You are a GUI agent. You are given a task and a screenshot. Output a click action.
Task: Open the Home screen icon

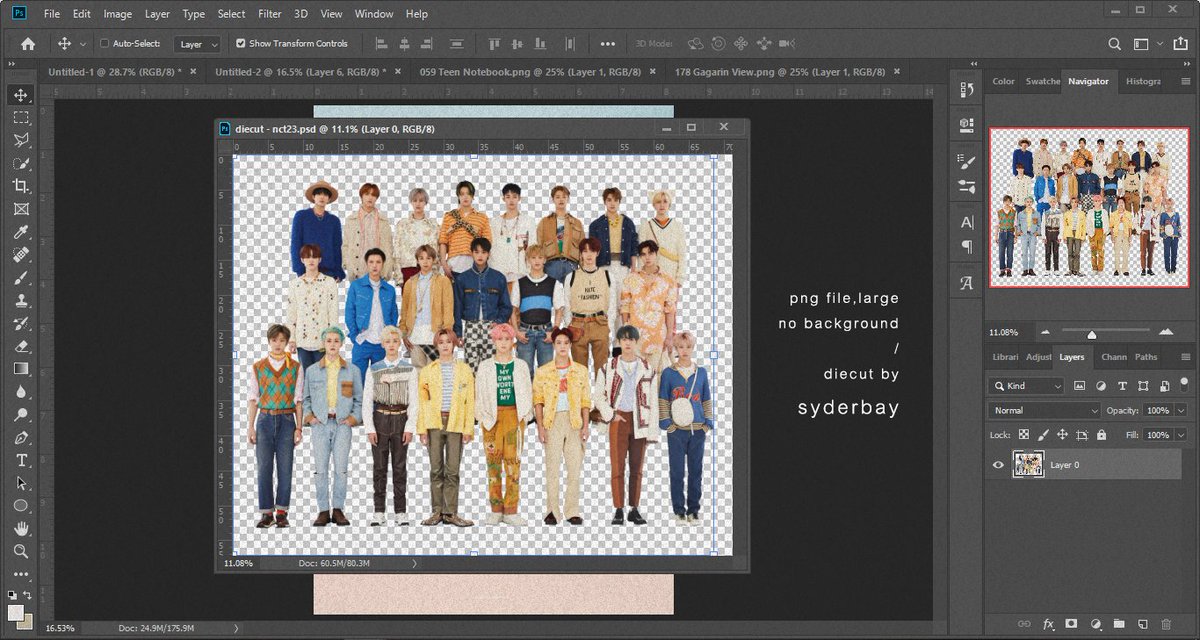tap(28, 44)
